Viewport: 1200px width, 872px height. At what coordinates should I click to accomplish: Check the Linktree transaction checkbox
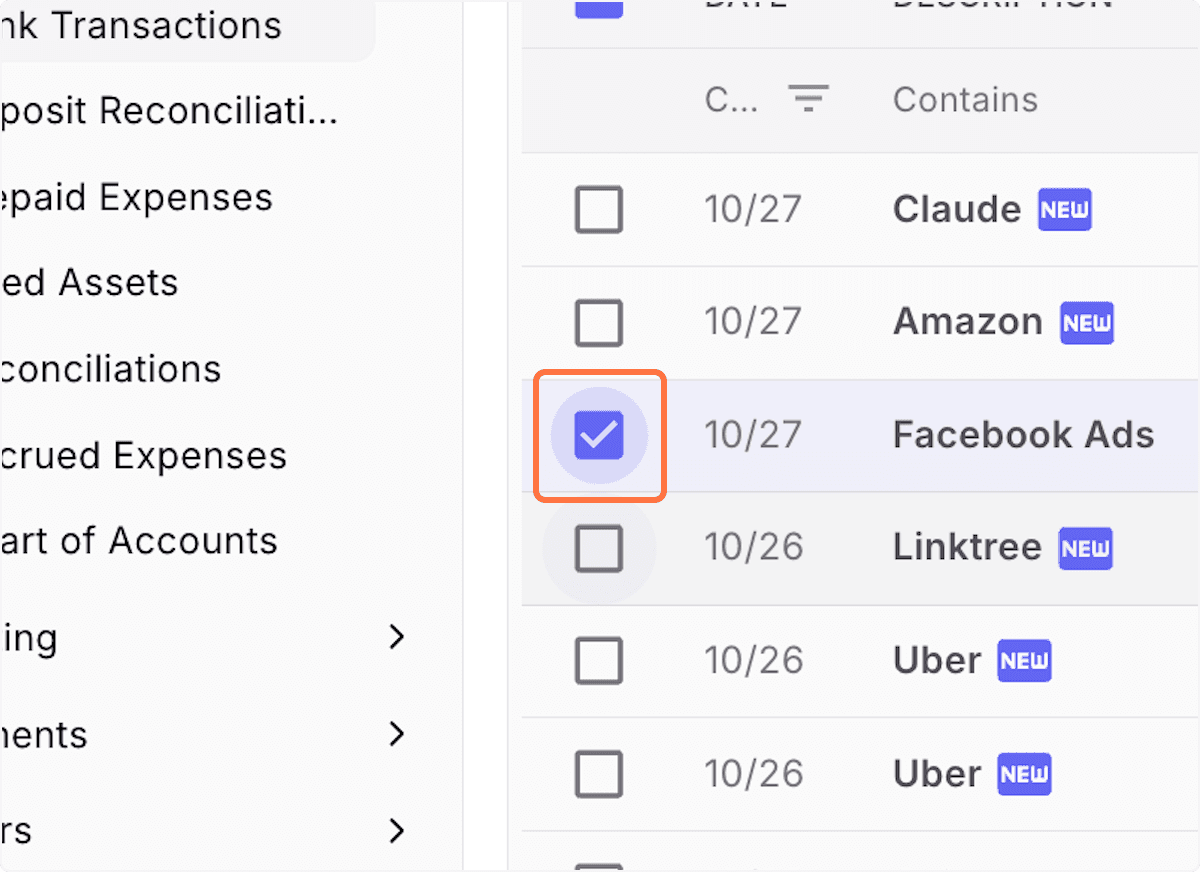[598, 548]
